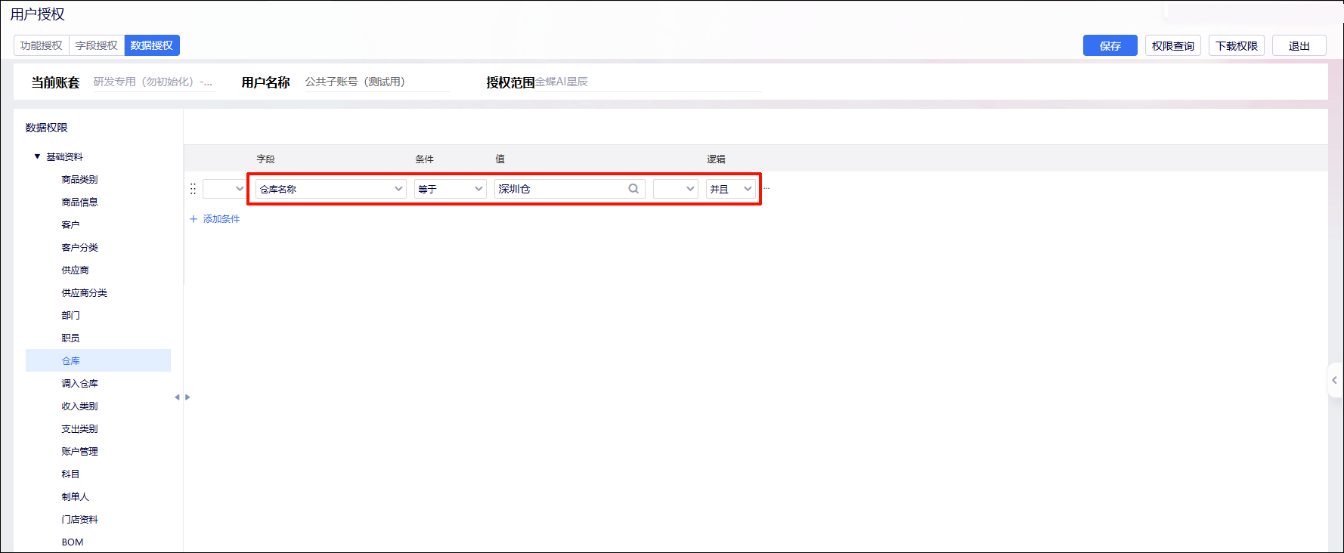
Task: Click the right-edge collapse panel arrow
Action: tap(1335, 380)
